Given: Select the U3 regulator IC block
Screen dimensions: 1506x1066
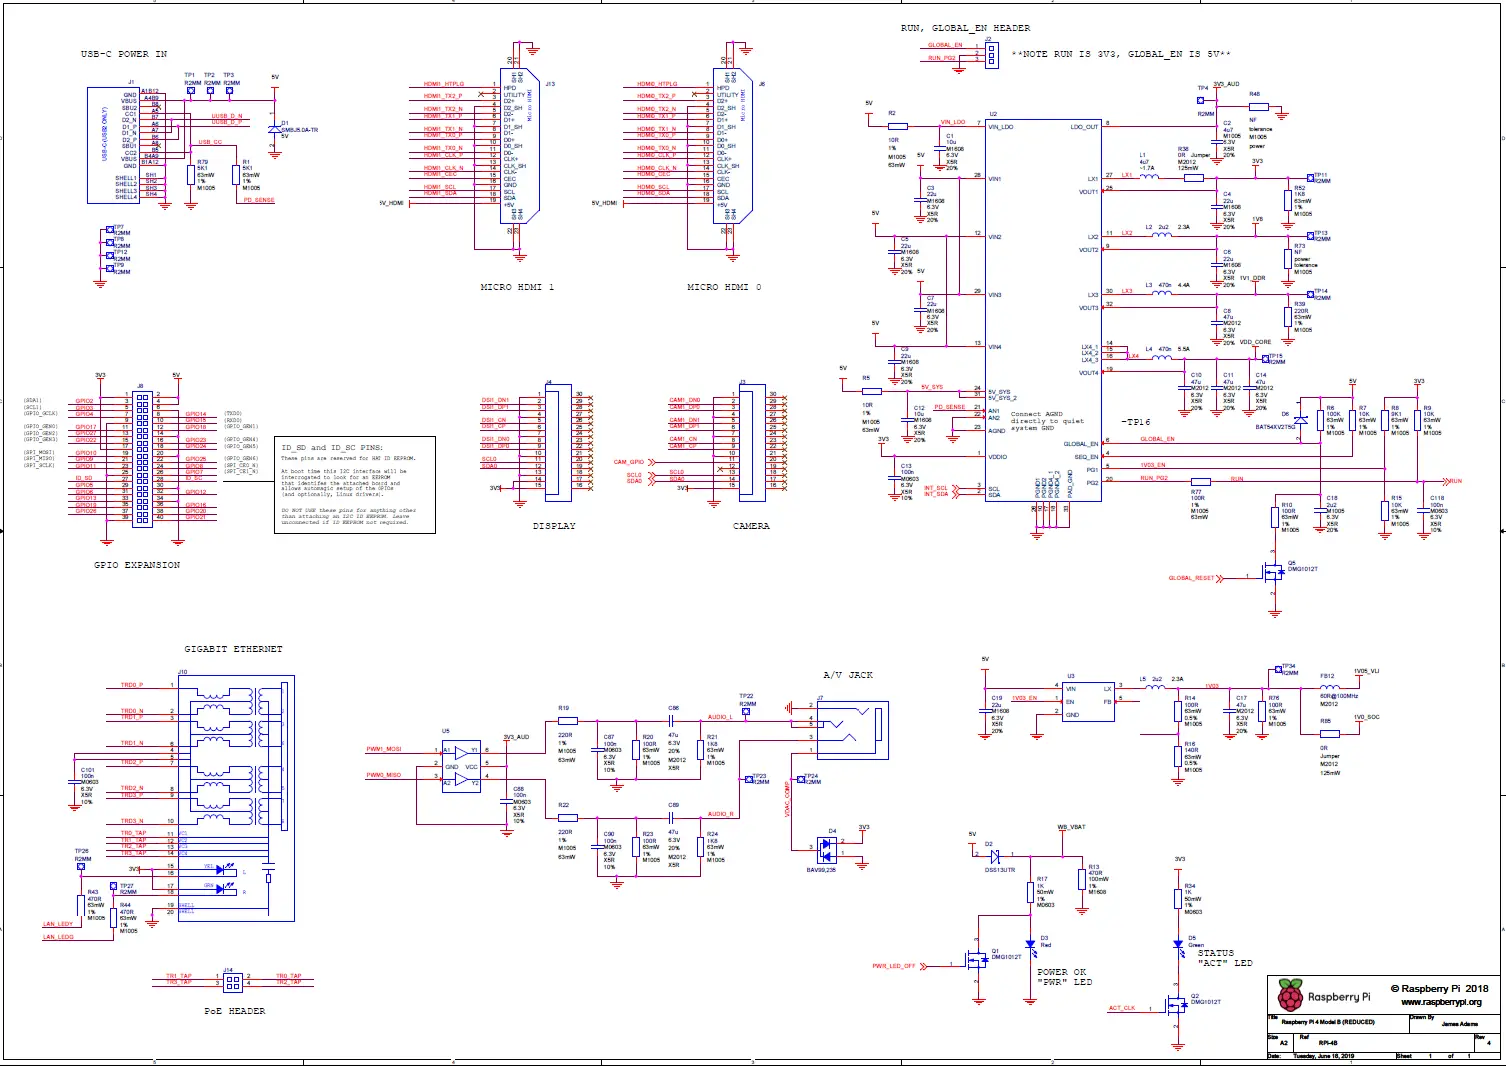Looking at the screenshot, I should (x=1090, y=702).
